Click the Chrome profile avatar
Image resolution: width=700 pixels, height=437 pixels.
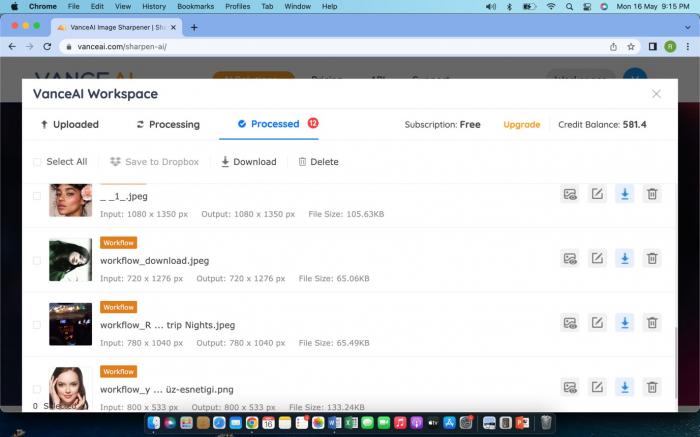[x=670, y=46]
